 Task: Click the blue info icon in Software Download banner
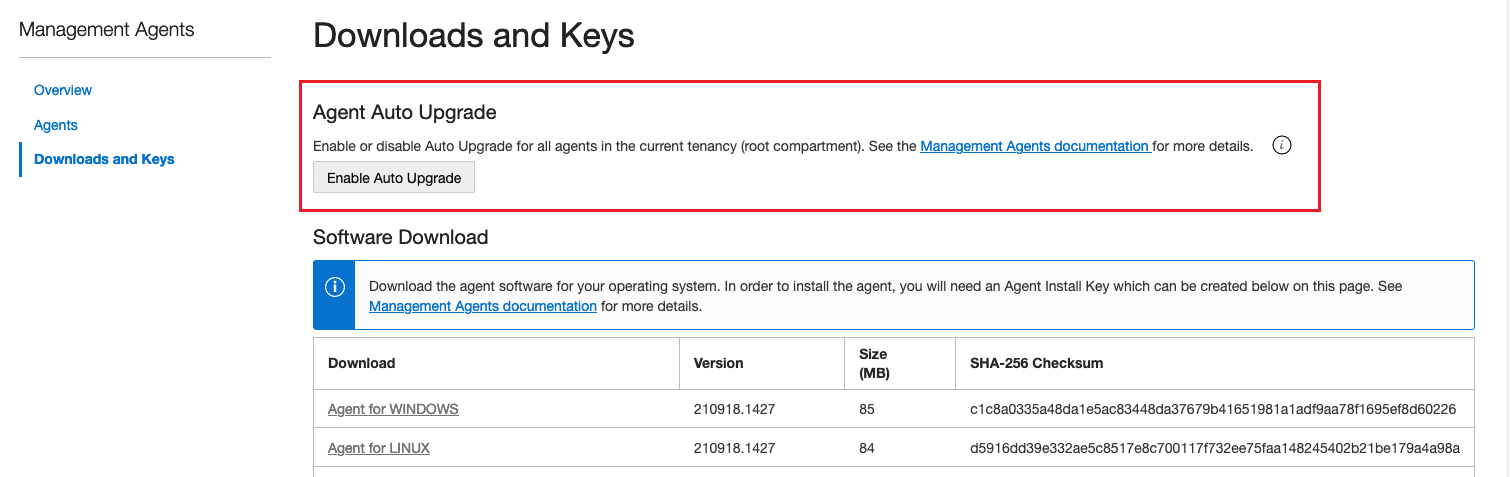click(x=334, y=287)
